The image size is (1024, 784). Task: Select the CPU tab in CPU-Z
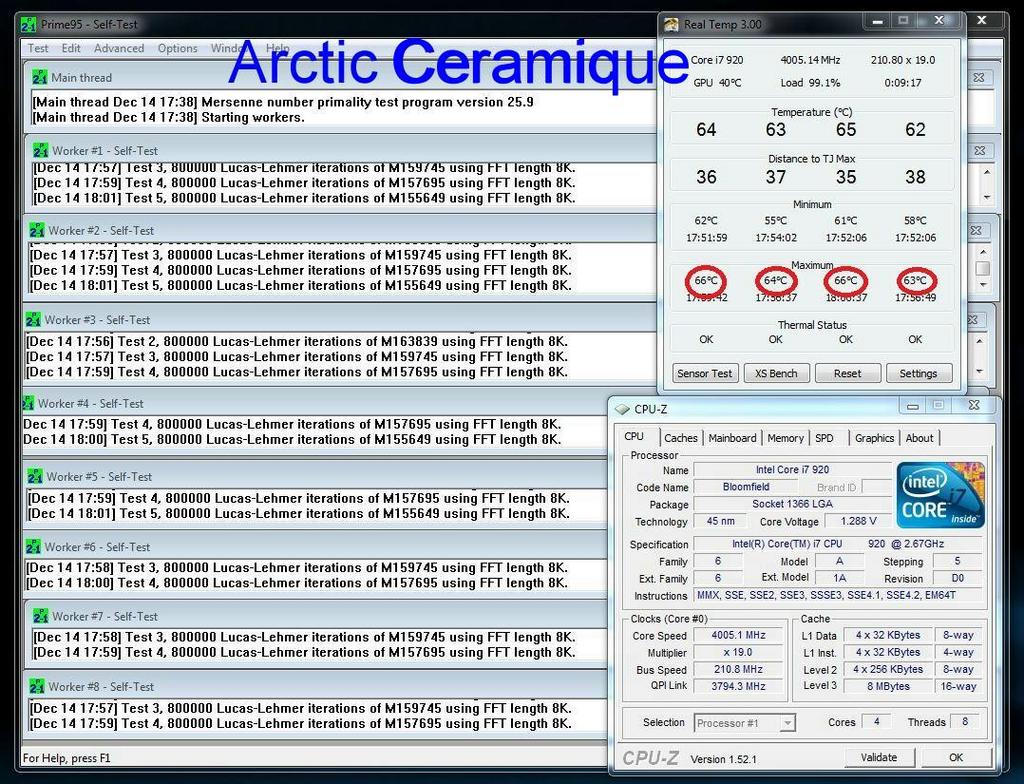click(633, 436)
